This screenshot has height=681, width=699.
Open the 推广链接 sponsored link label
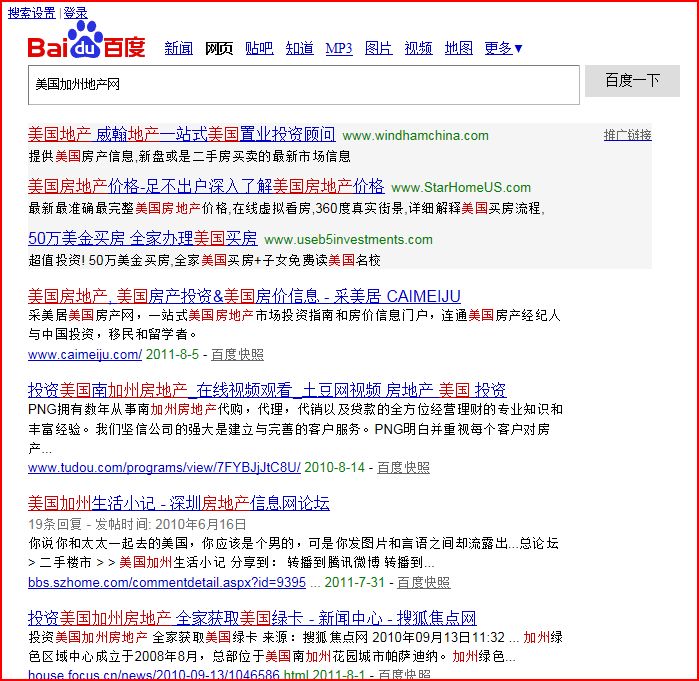pyautogui.click(x=627, y=135)
